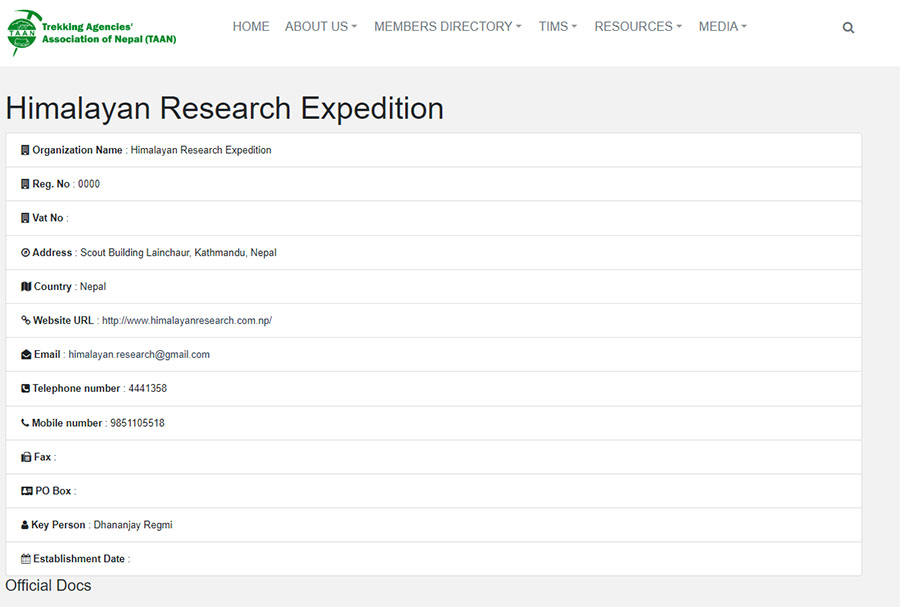Expand the RESOURCES dropdown menu
Screen dimensions: 900x607
(638, 26)
